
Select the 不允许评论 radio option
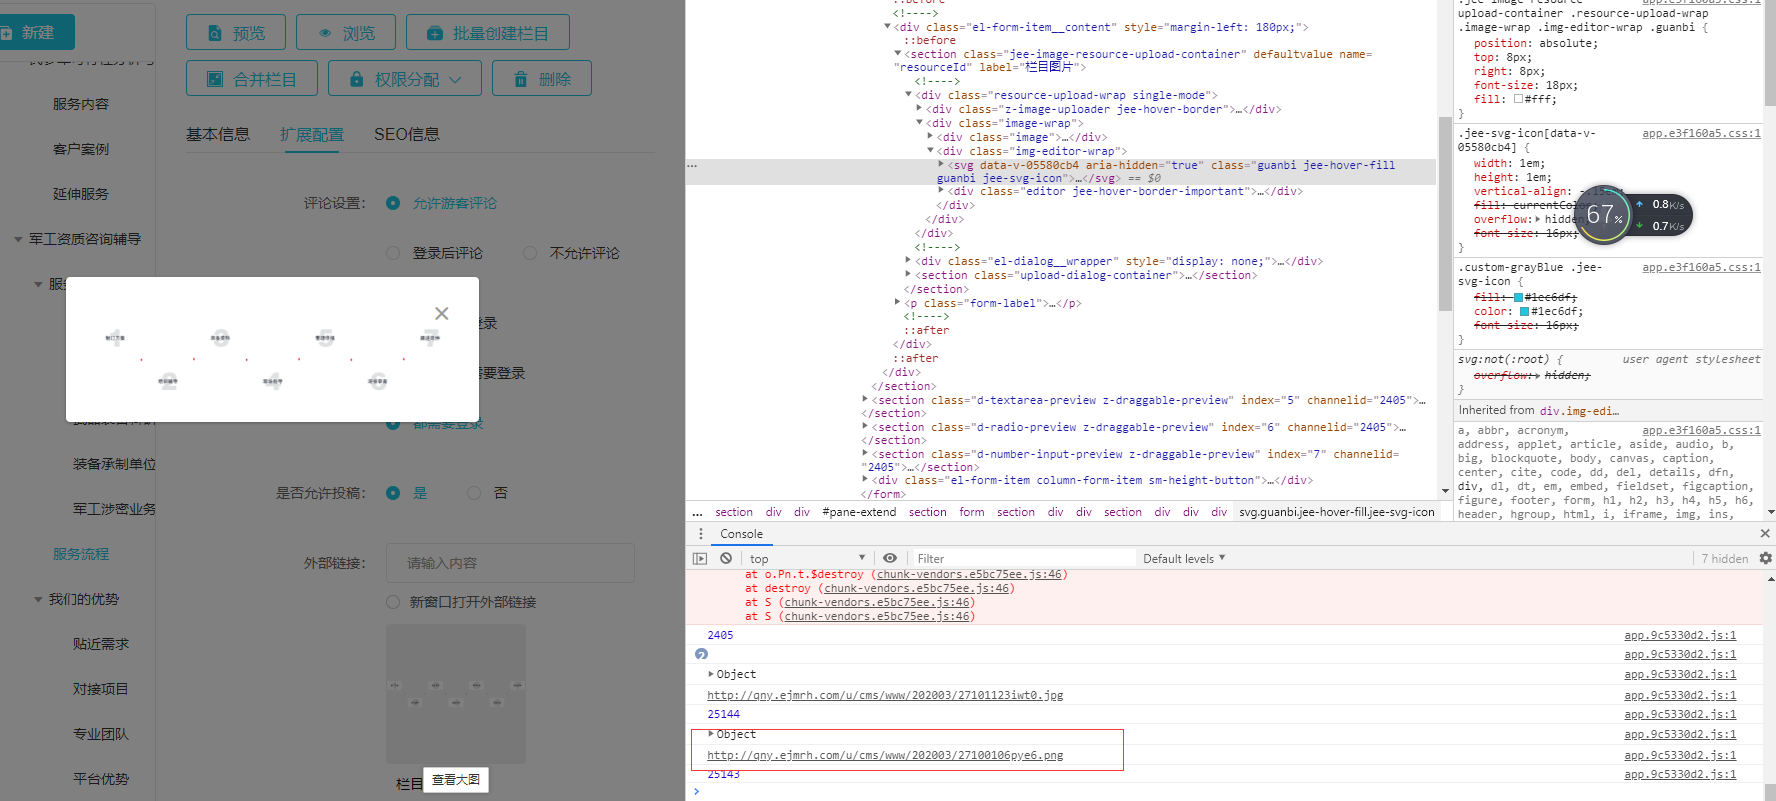click(x=530, y=254)
